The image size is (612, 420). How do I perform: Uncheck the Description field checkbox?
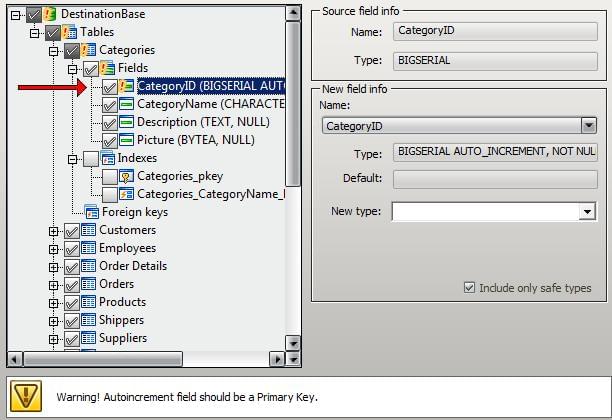(x=110, y=123)
